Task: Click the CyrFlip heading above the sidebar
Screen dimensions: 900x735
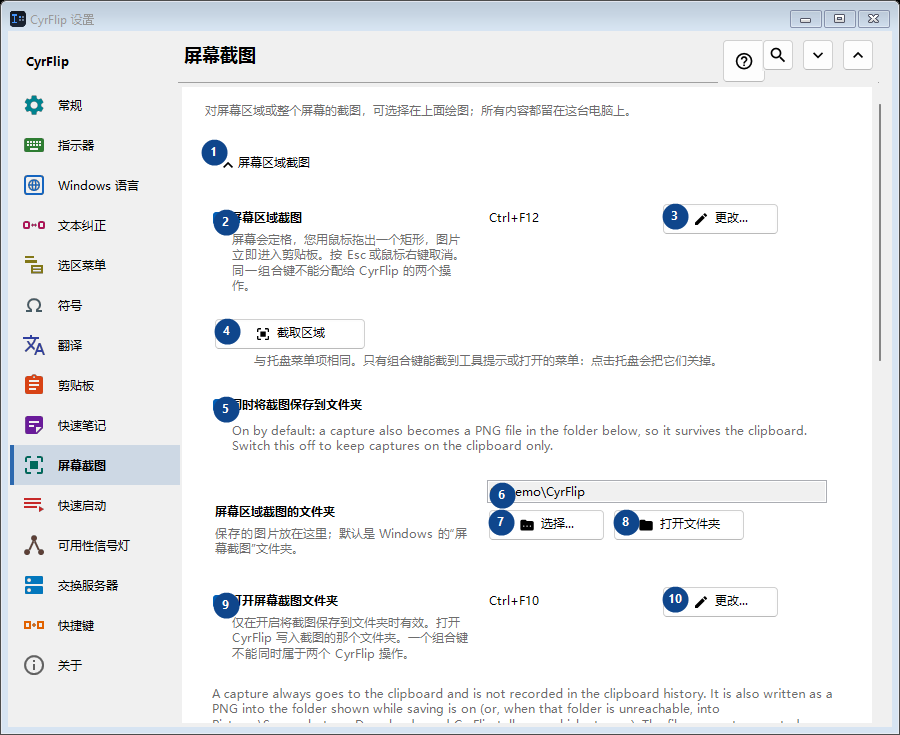Action: (x=48, y=61)
